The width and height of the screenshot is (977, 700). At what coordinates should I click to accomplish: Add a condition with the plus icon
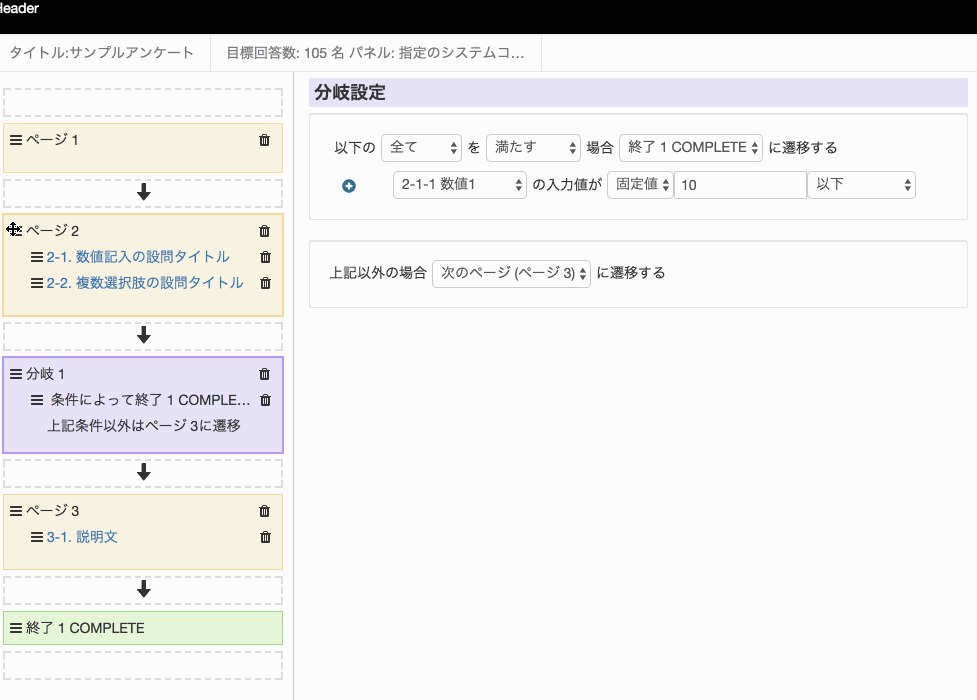pos(349,186)
